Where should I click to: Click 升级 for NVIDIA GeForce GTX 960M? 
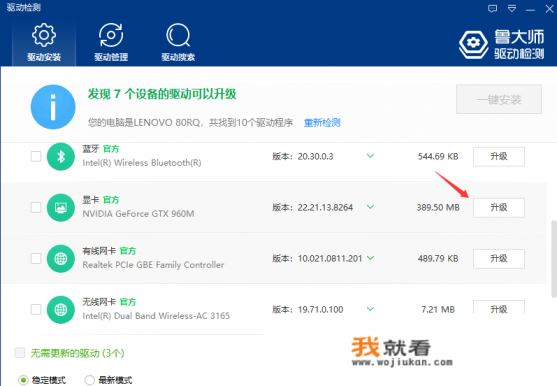click(499, 208)
